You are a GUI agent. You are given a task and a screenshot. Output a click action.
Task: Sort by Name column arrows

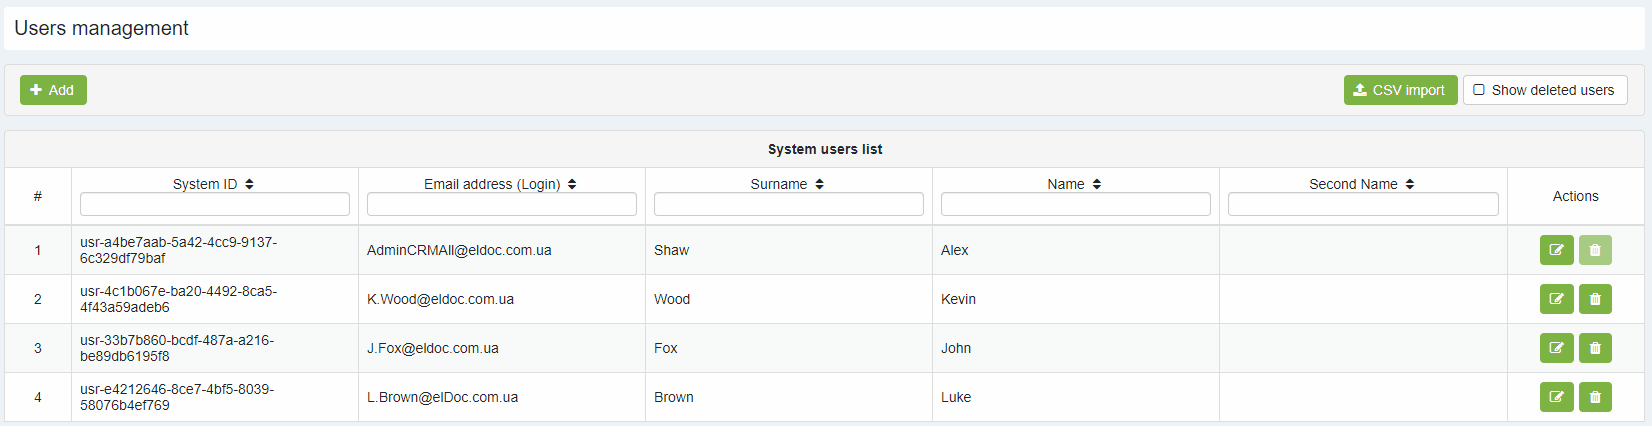tap(1096, 184)
